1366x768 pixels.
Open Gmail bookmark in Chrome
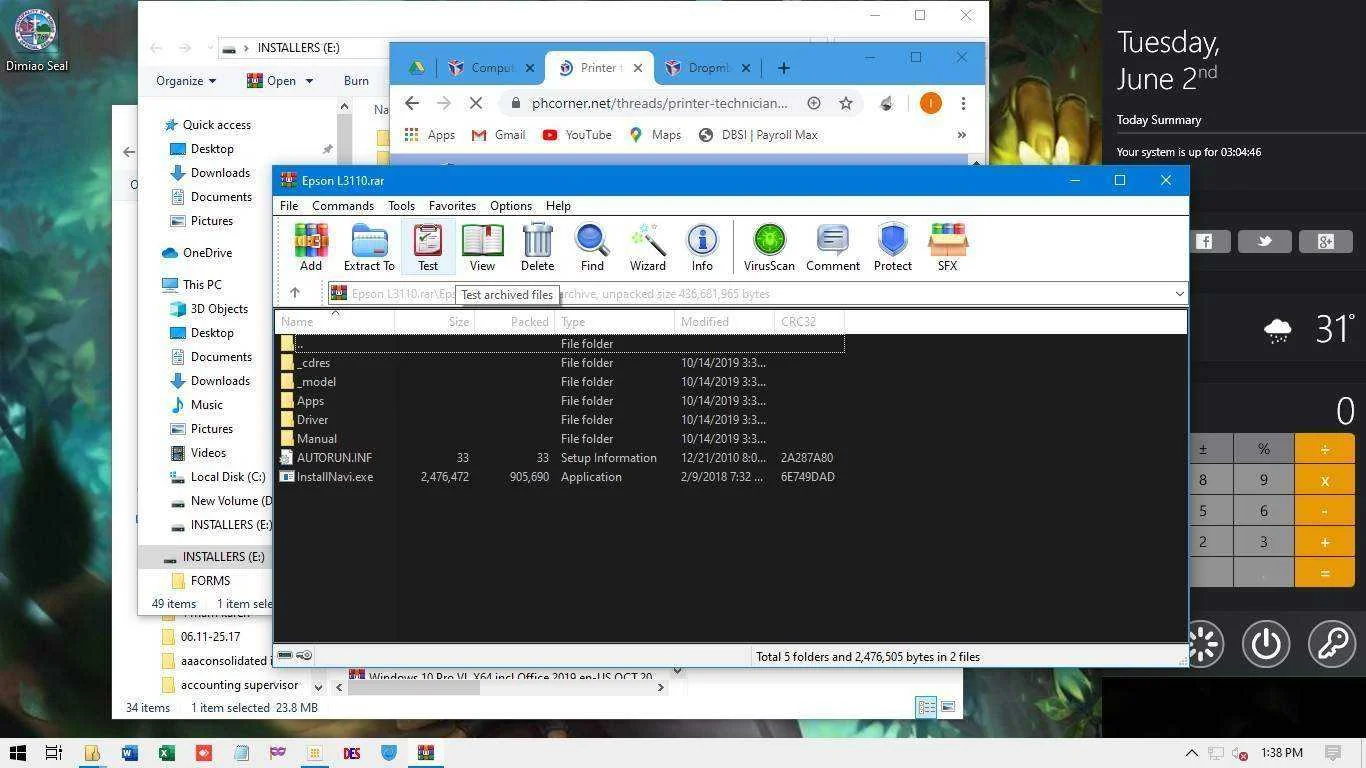click(498, 135)
